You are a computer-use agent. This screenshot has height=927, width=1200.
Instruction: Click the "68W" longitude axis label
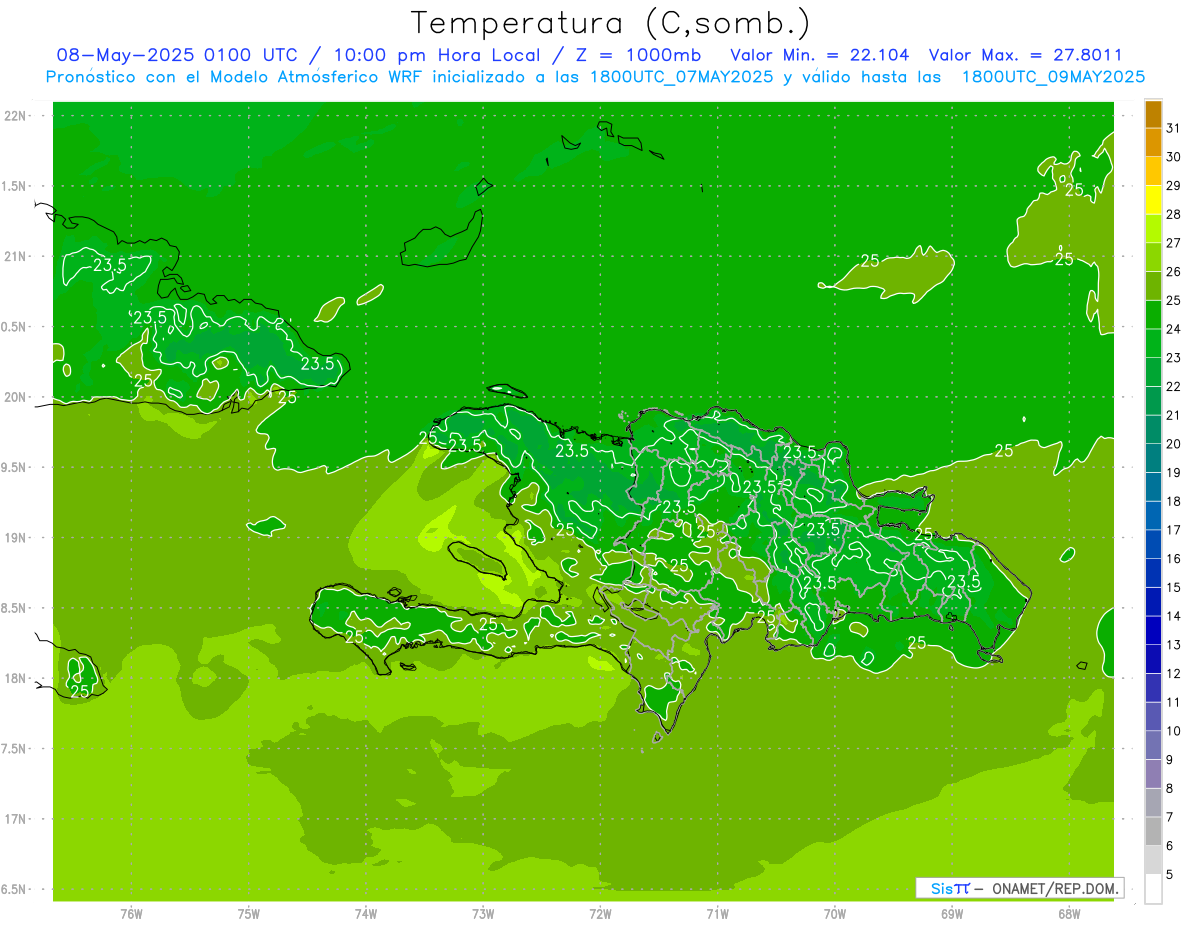click(1069, 914)
